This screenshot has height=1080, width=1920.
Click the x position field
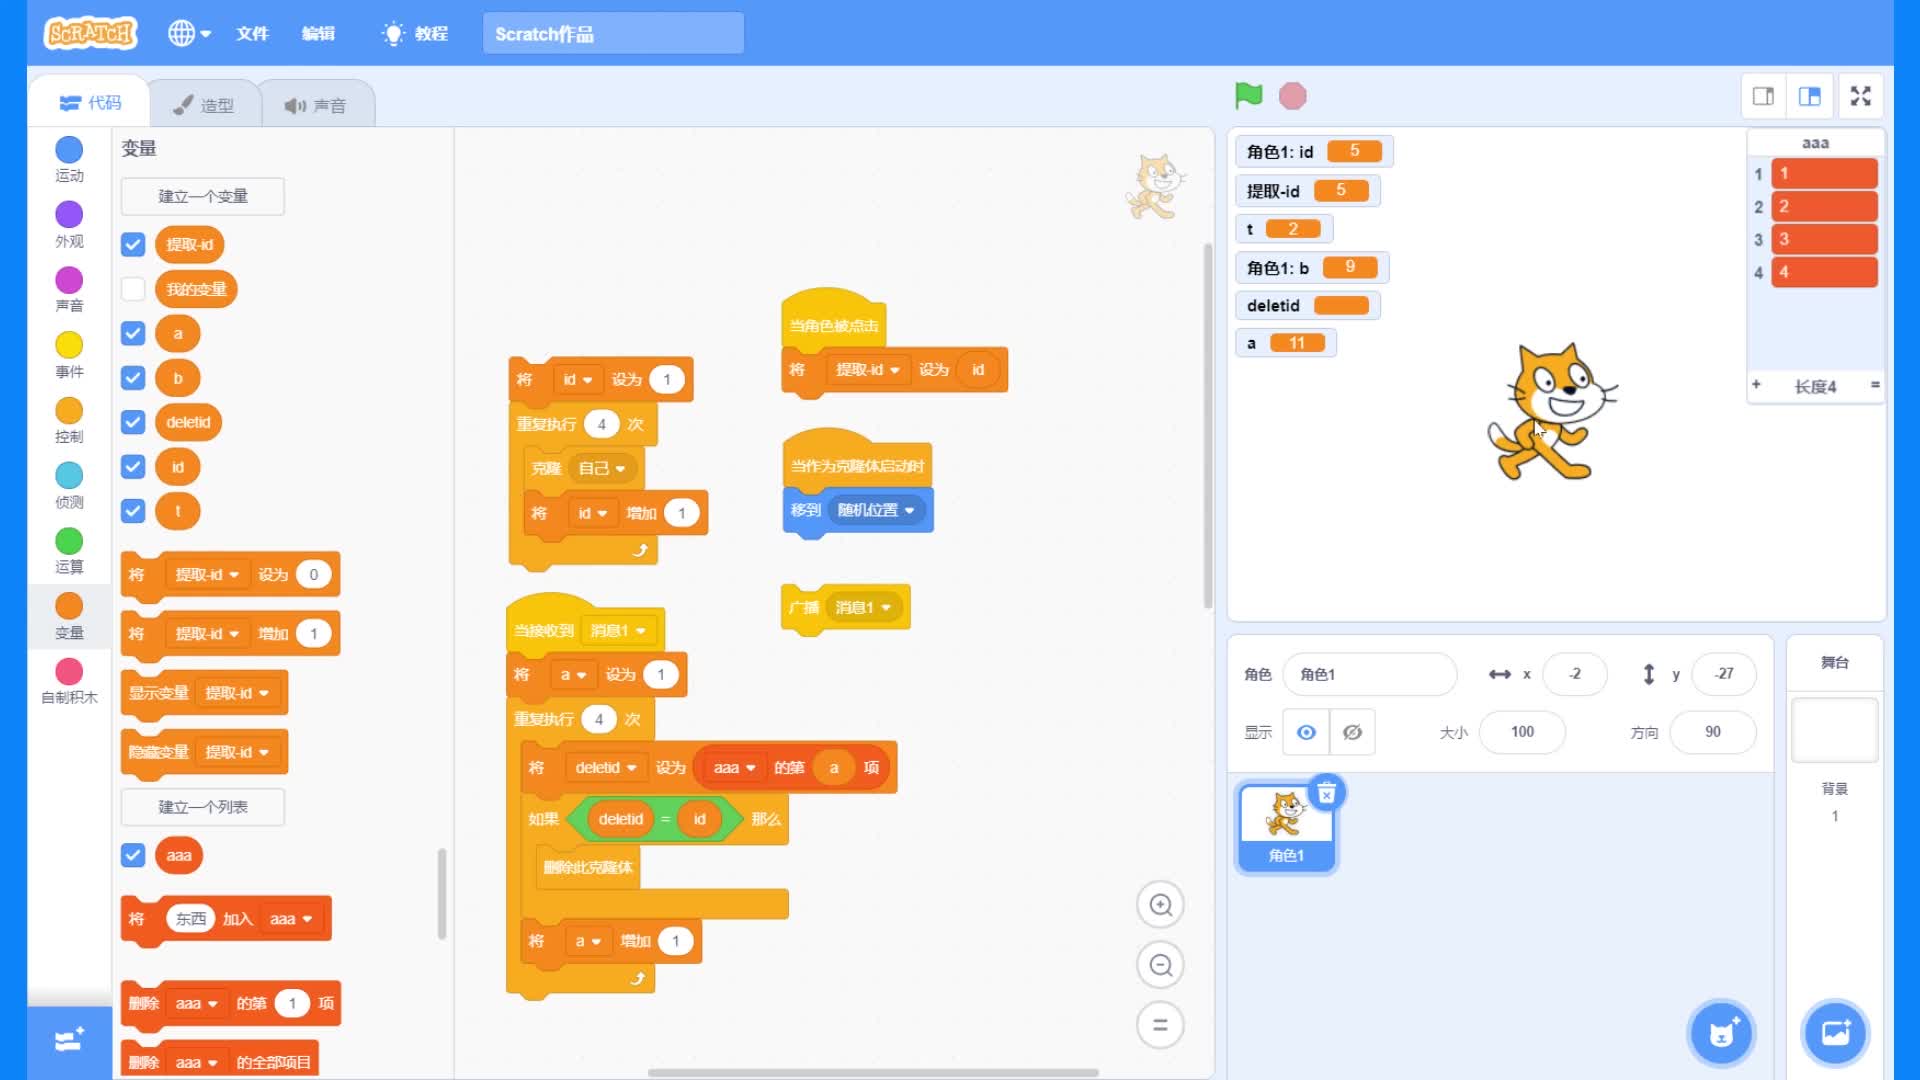pos(1575,674)
